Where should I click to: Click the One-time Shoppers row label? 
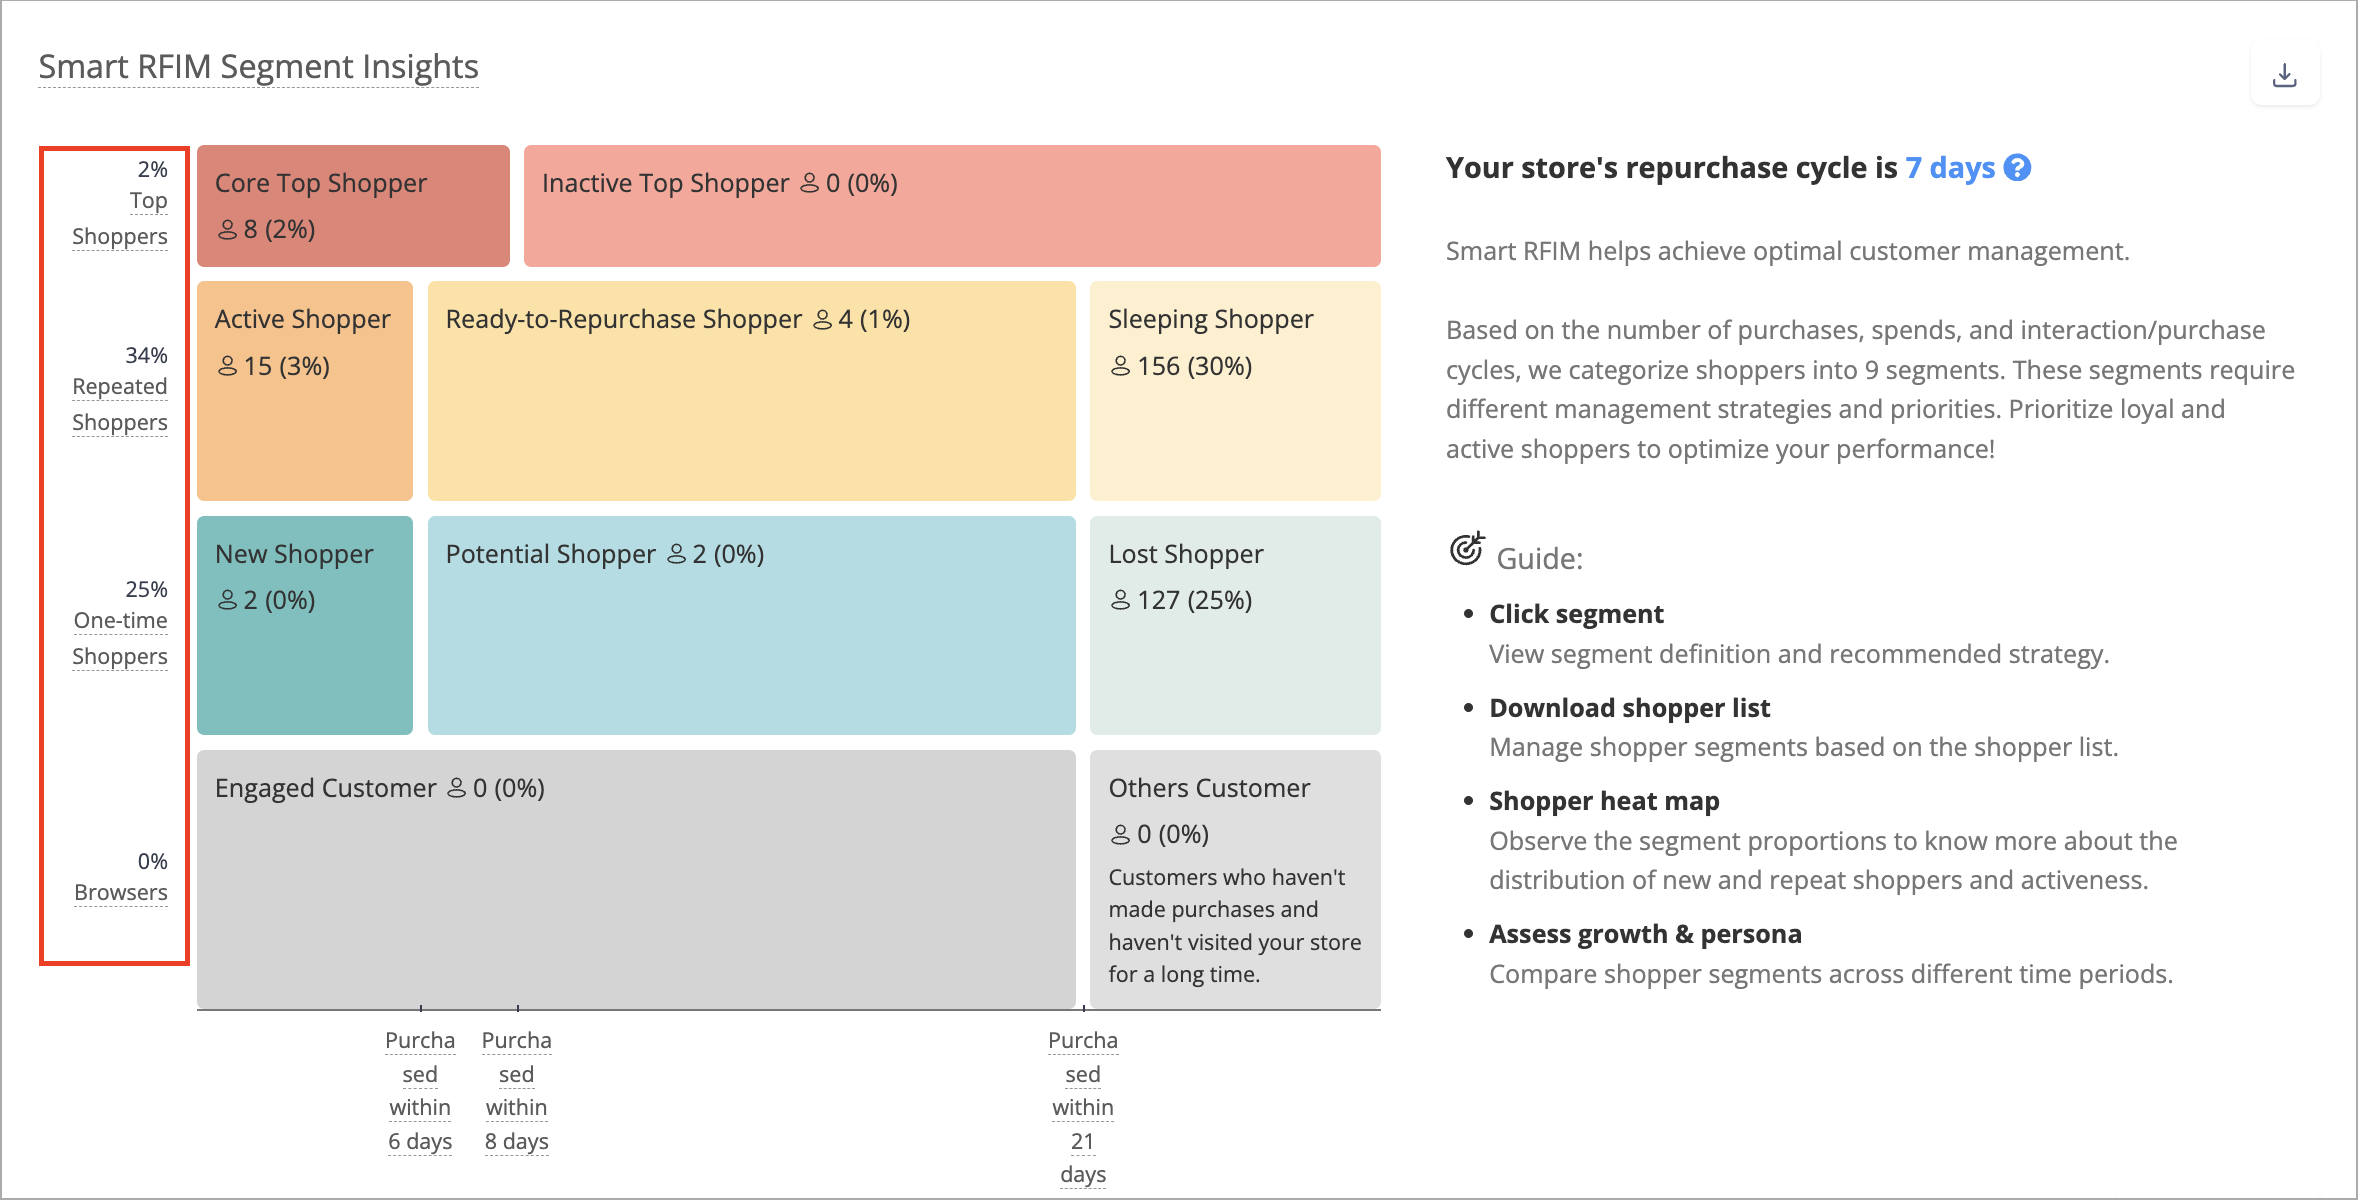120,638
